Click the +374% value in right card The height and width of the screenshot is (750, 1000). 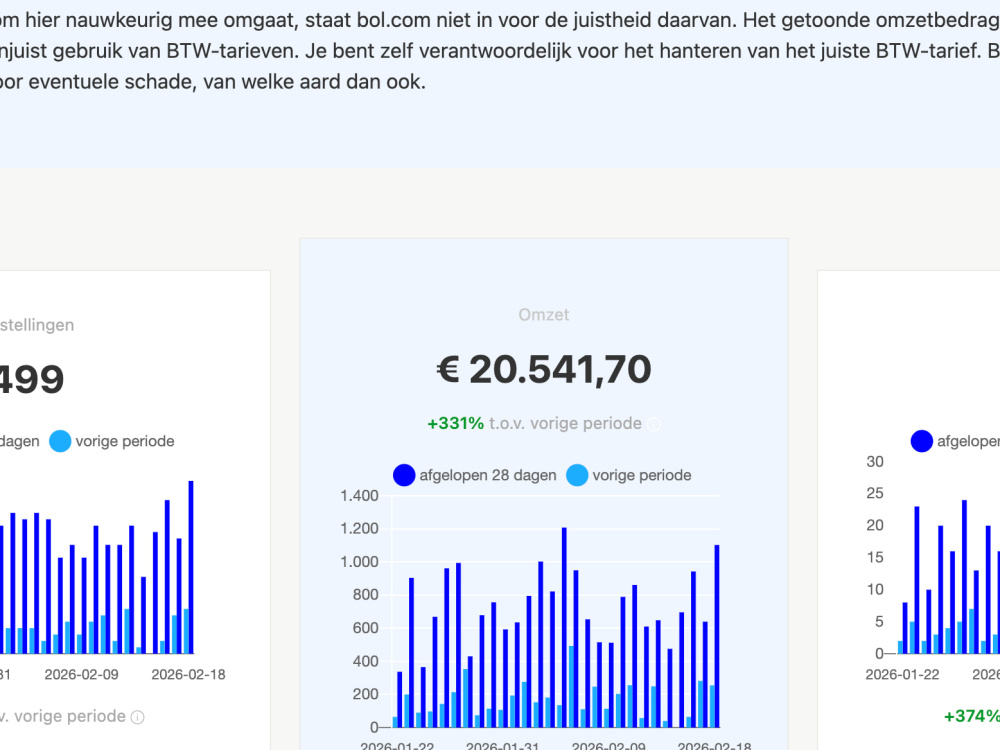pyautogui.click(x=971, y=716)
